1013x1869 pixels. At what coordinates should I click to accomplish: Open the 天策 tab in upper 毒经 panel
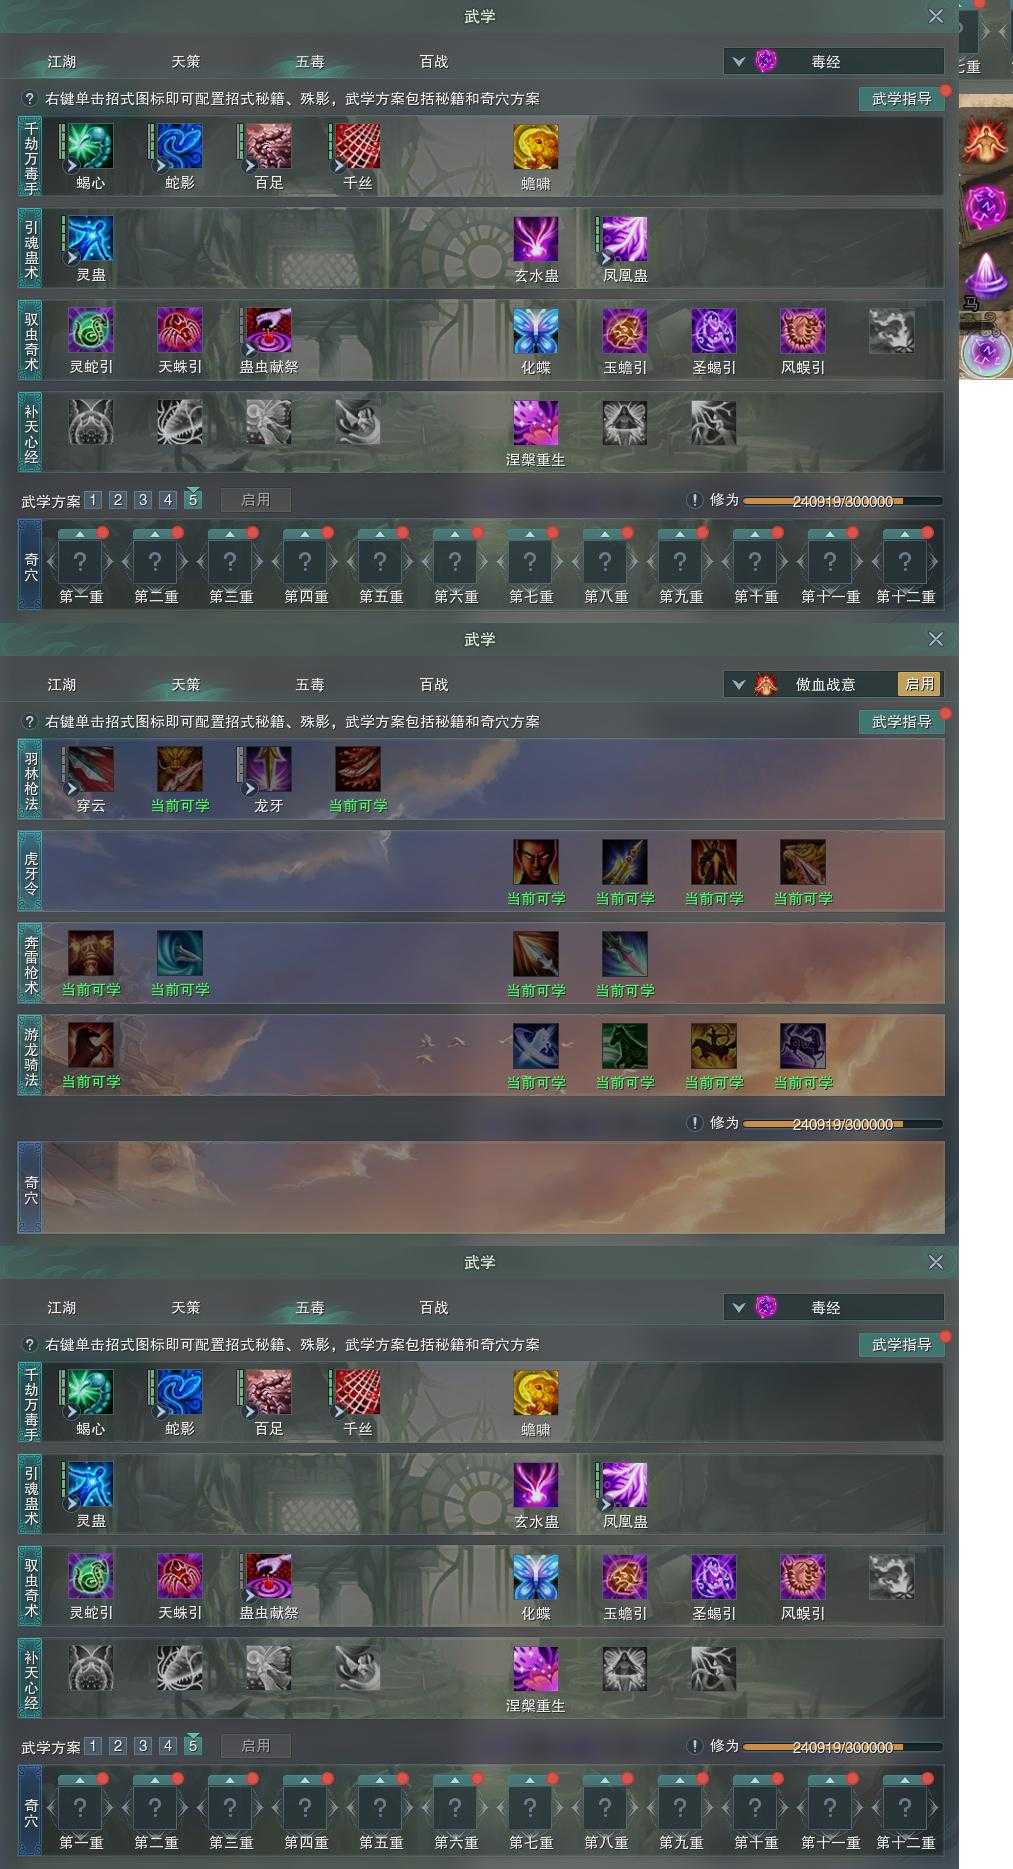[x=186, y=61]
